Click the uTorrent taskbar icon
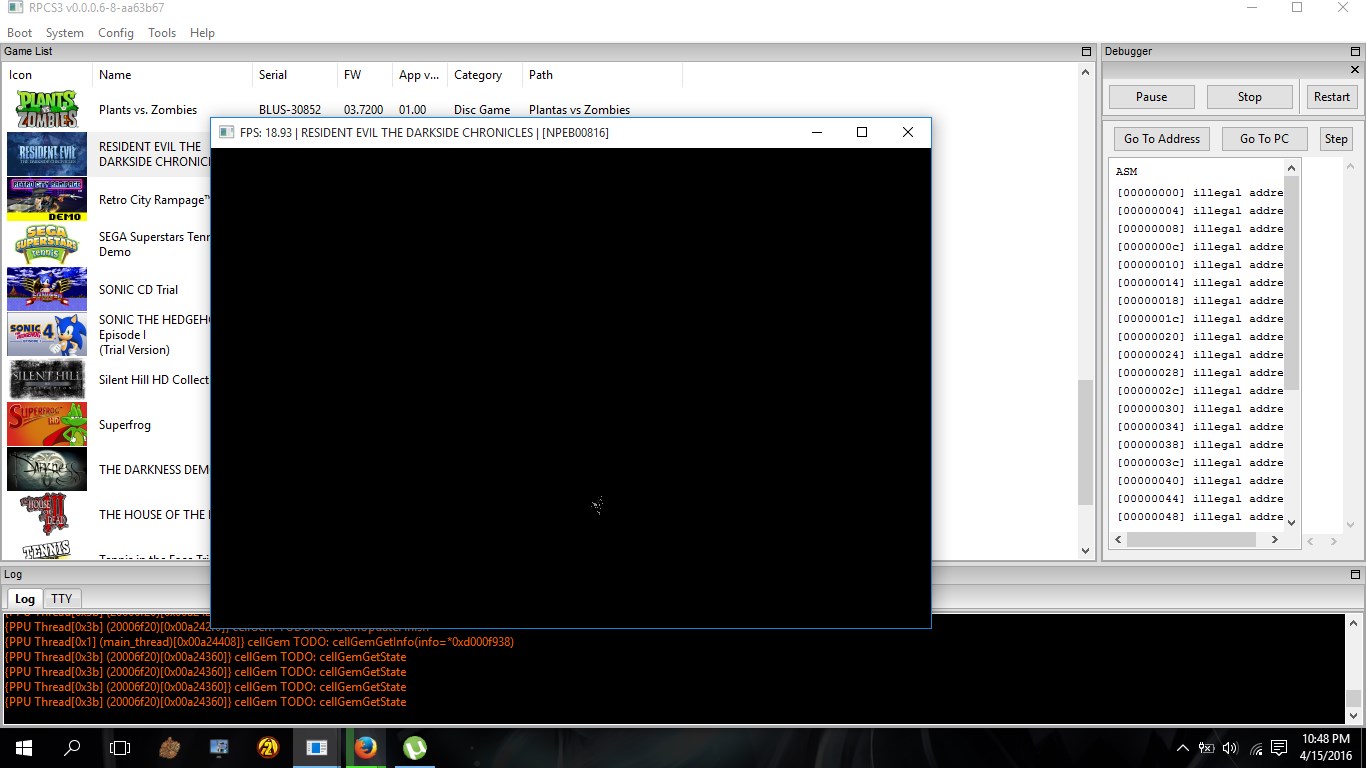Image resolution: width=1366 pixels, height=768 pixels. tap(414, 747)
